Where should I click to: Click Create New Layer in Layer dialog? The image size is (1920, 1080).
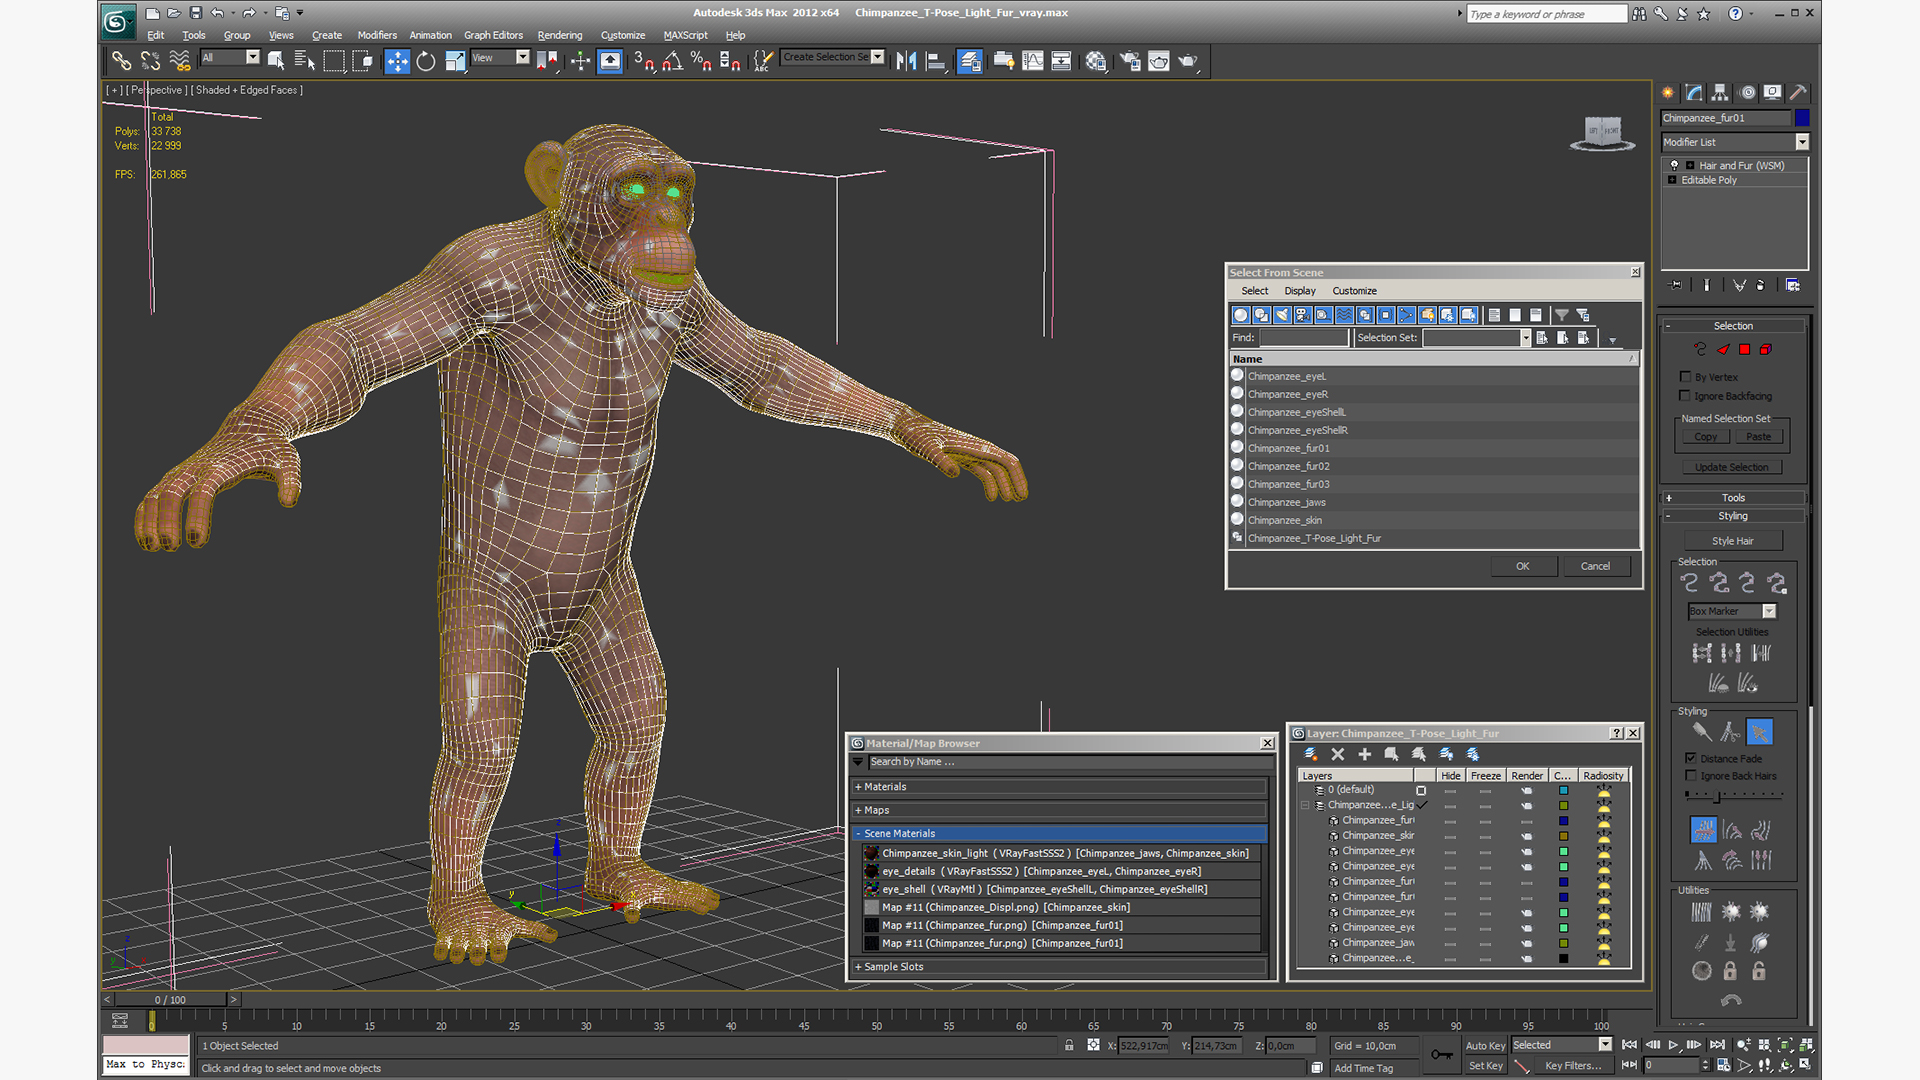click(x=1310, y=754)
